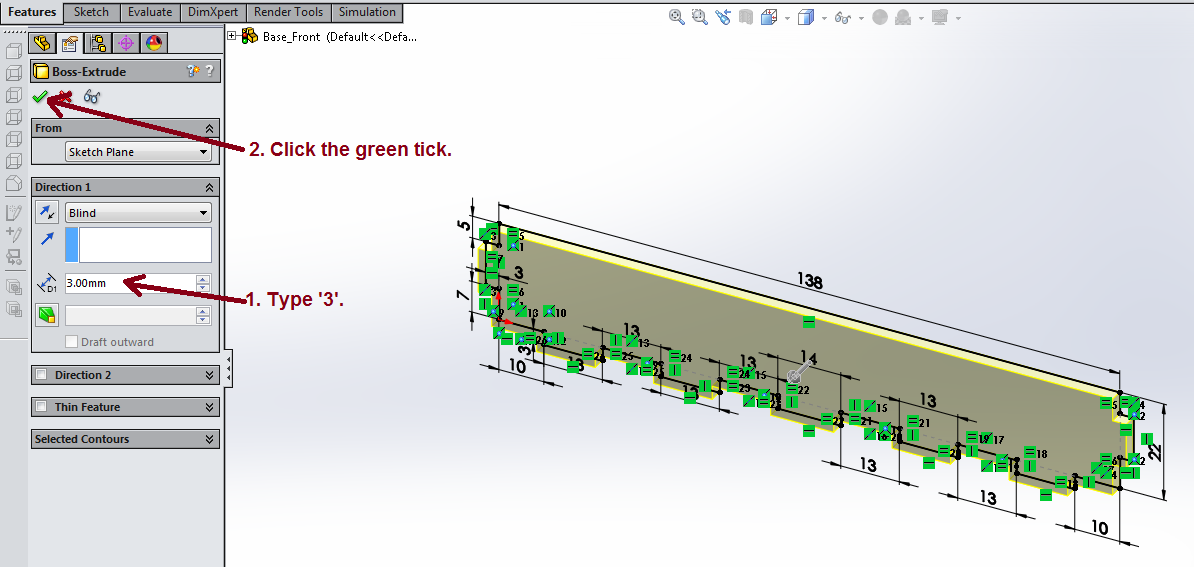Expand the Base_Front feature tree node
The height and width of the screenshot is (567, 1194).
[x=232, y=36]
